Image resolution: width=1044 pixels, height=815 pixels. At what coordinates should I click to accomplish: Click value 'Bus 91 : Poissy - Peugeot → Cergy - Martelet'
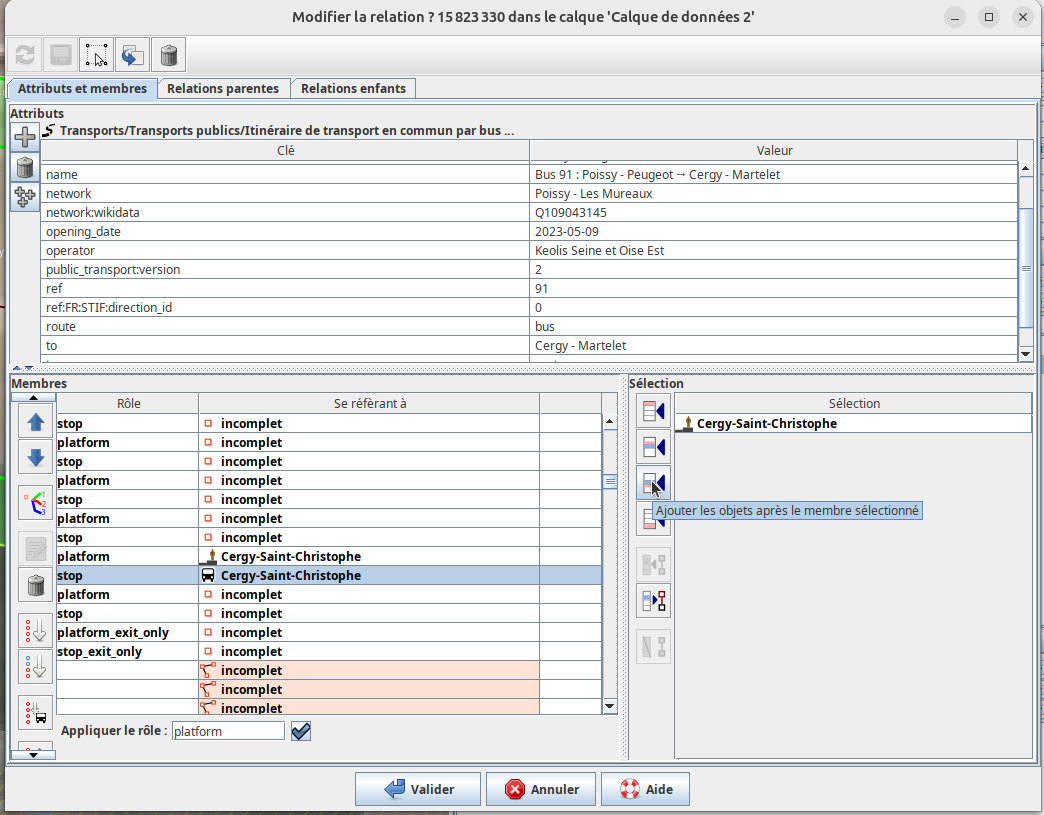774,174
